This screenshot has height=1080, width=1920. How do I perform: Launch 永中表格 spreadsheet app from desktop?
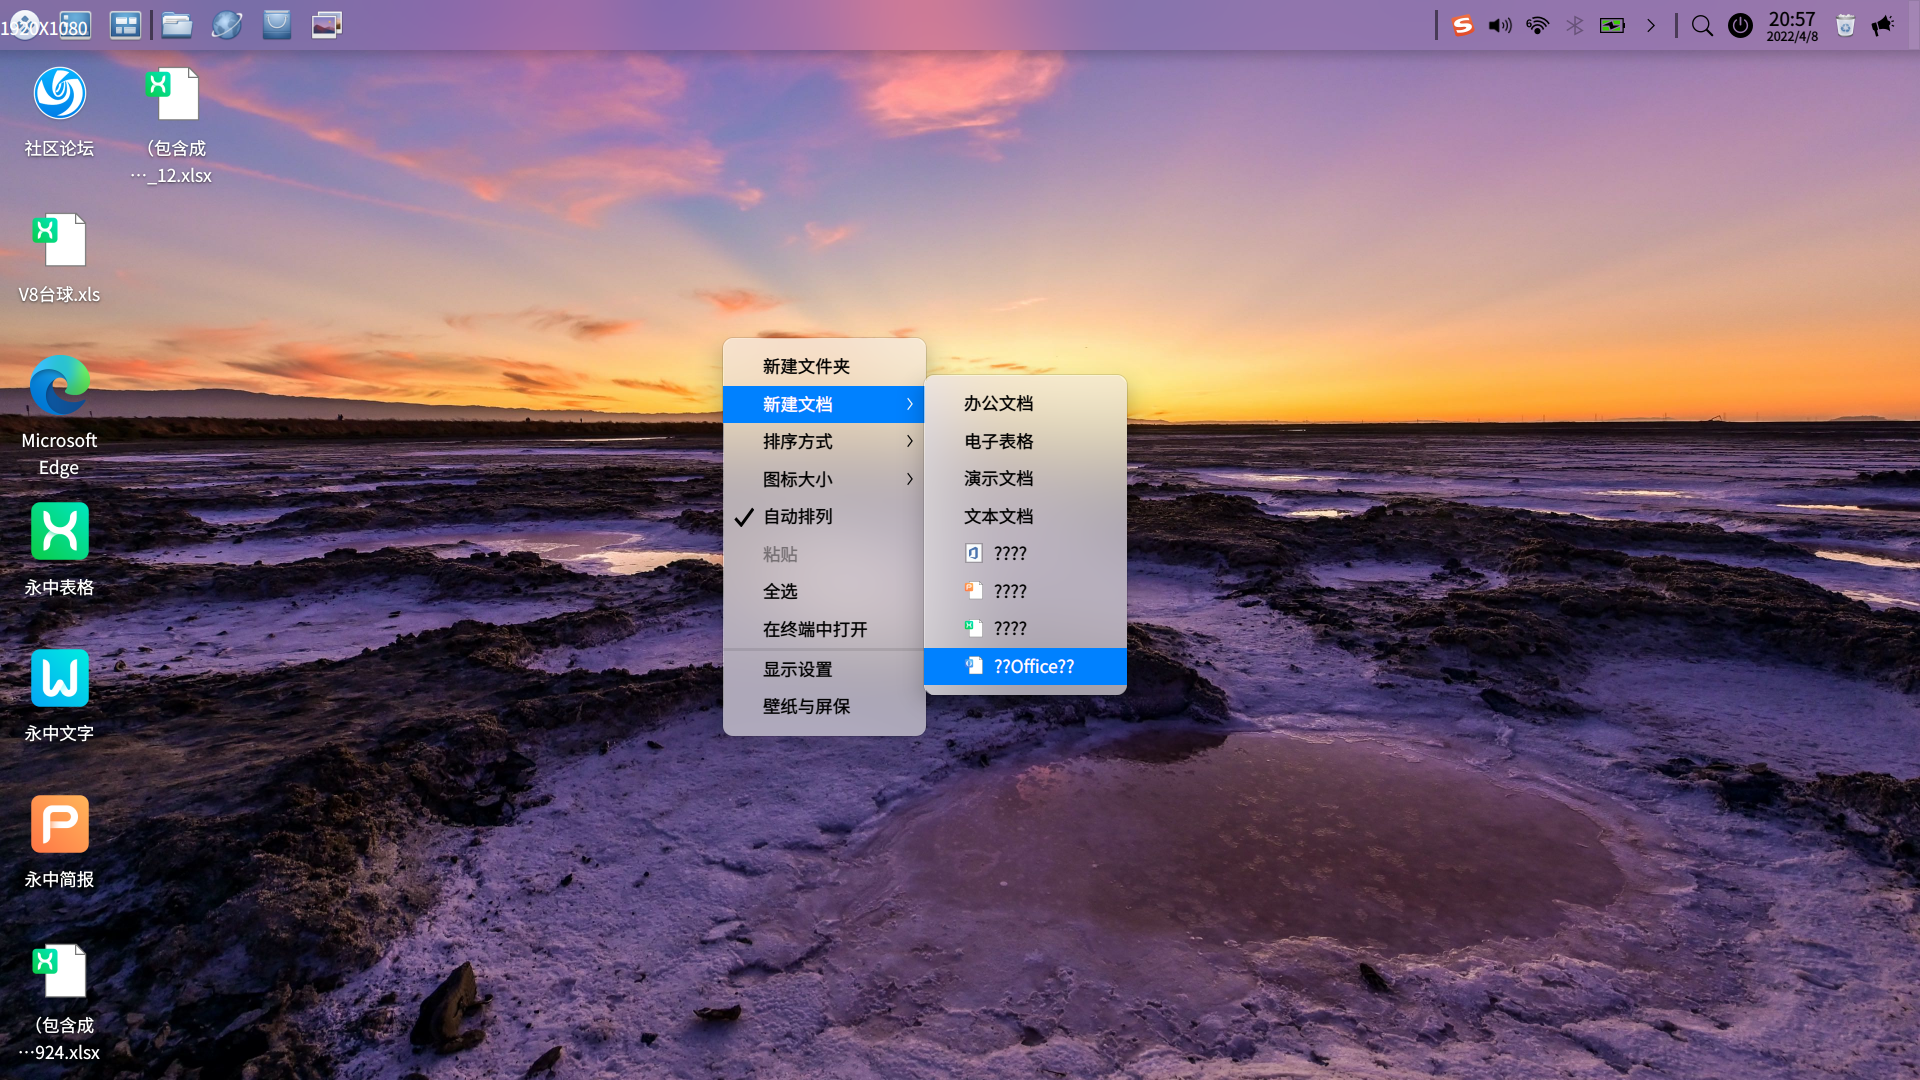click(x=59, y=531)
